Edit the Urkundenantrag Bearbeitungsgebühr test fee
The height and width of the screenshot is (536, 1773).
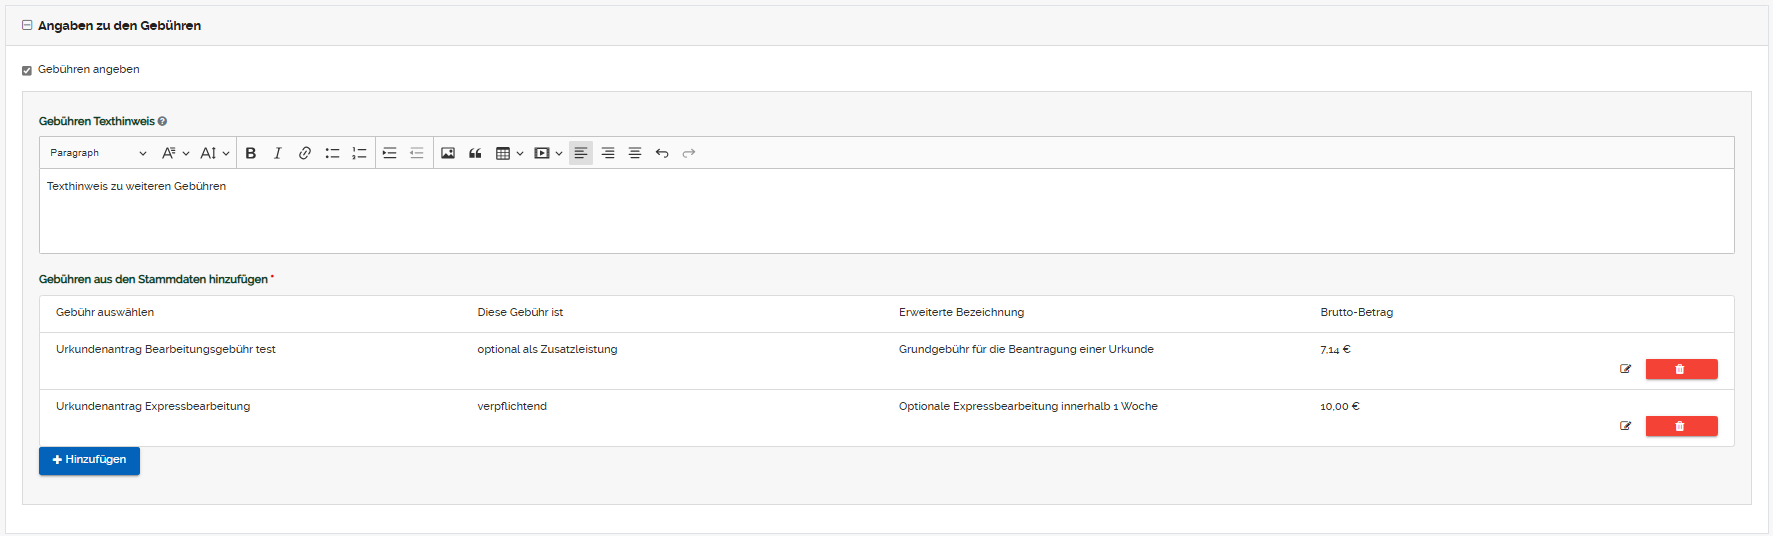pos(1625,369)
